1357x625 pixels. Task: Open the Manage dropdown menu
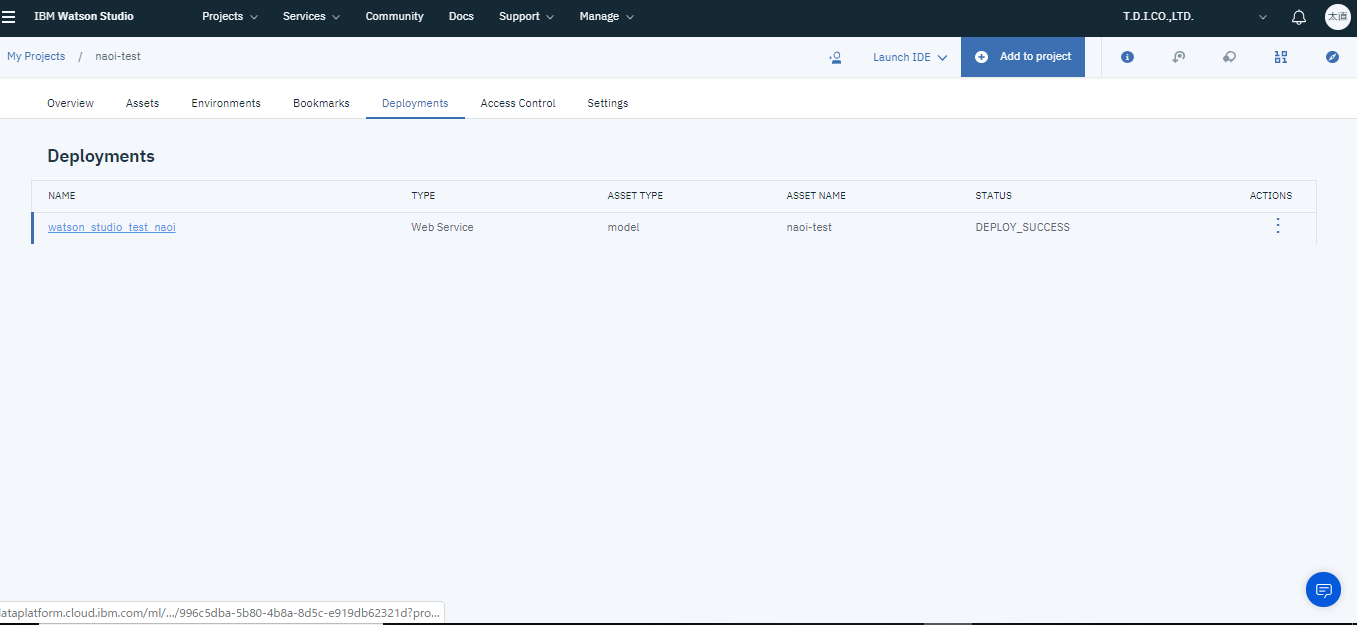coord(606,17)
